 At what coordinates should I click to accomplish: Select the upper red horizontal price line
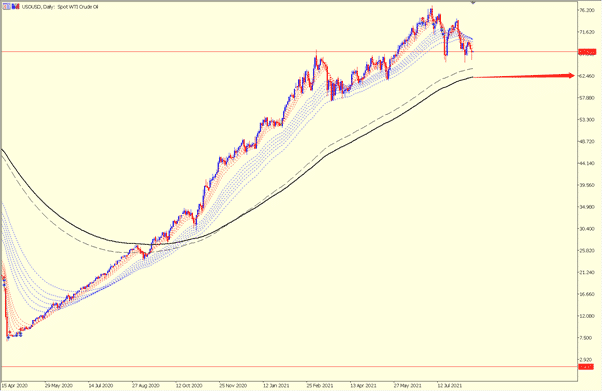(289, 51)
